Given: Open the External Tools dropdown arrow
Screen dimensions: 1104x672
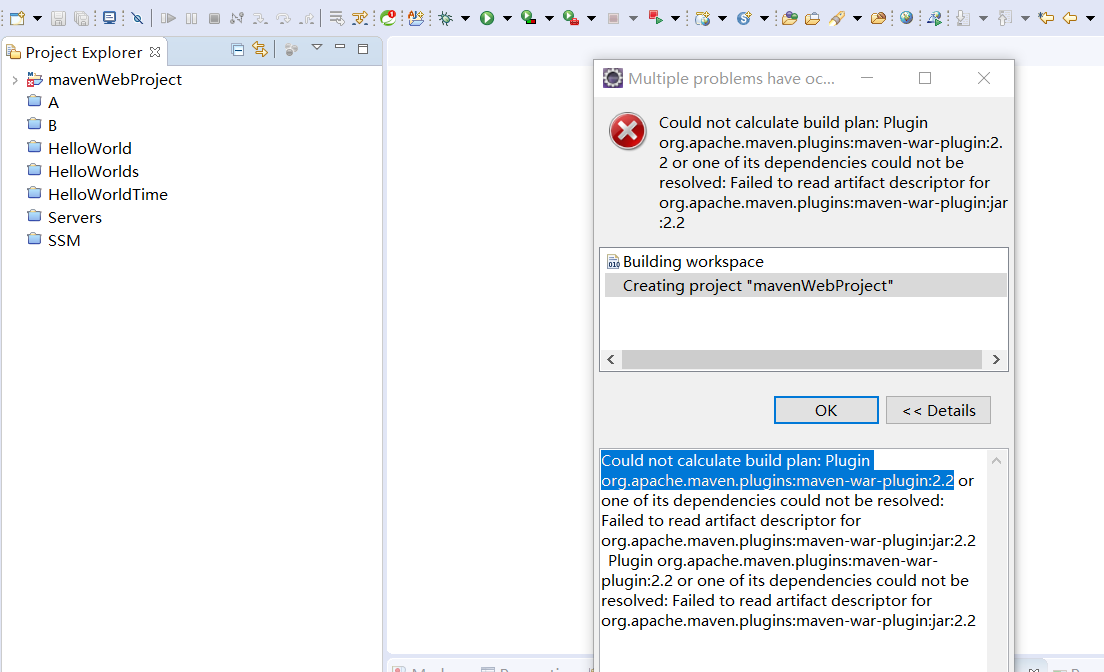Looking at the screenshot, I should click(x=591, y=19).
